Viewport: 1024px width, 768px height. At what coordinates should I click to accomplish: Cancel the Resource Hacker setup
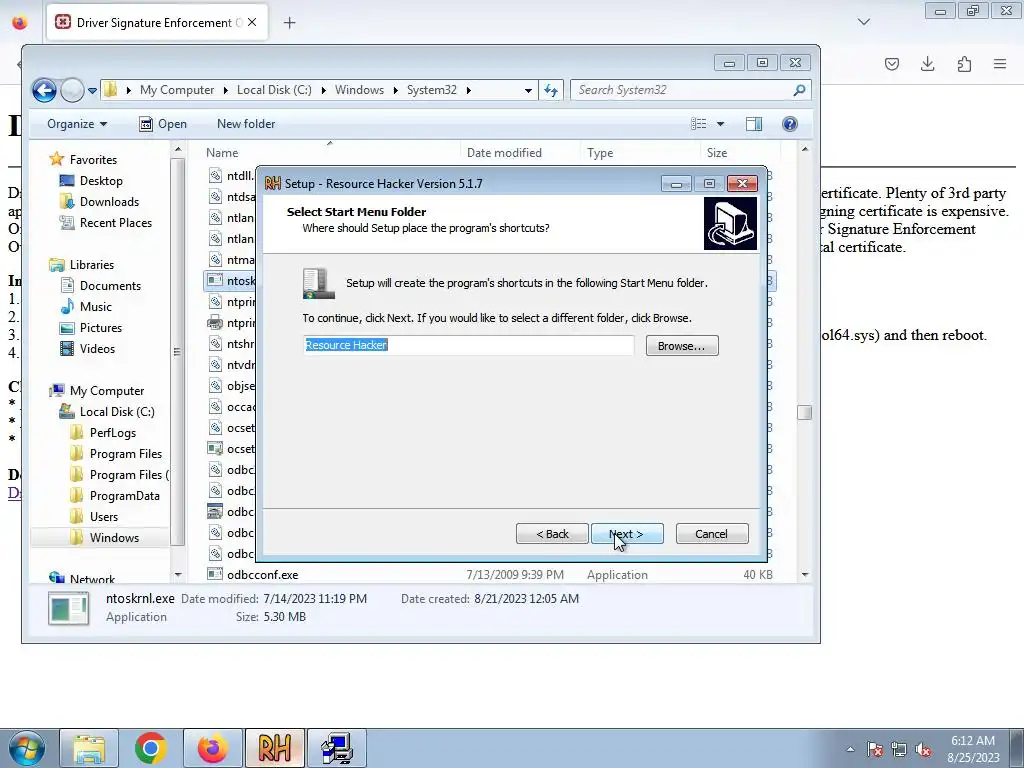click(712, 534)
